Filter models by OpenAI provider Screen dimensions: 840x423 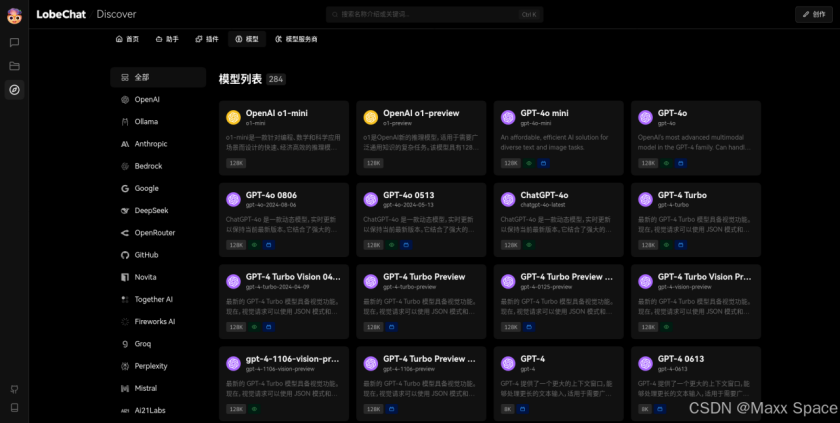pos(158,100)
